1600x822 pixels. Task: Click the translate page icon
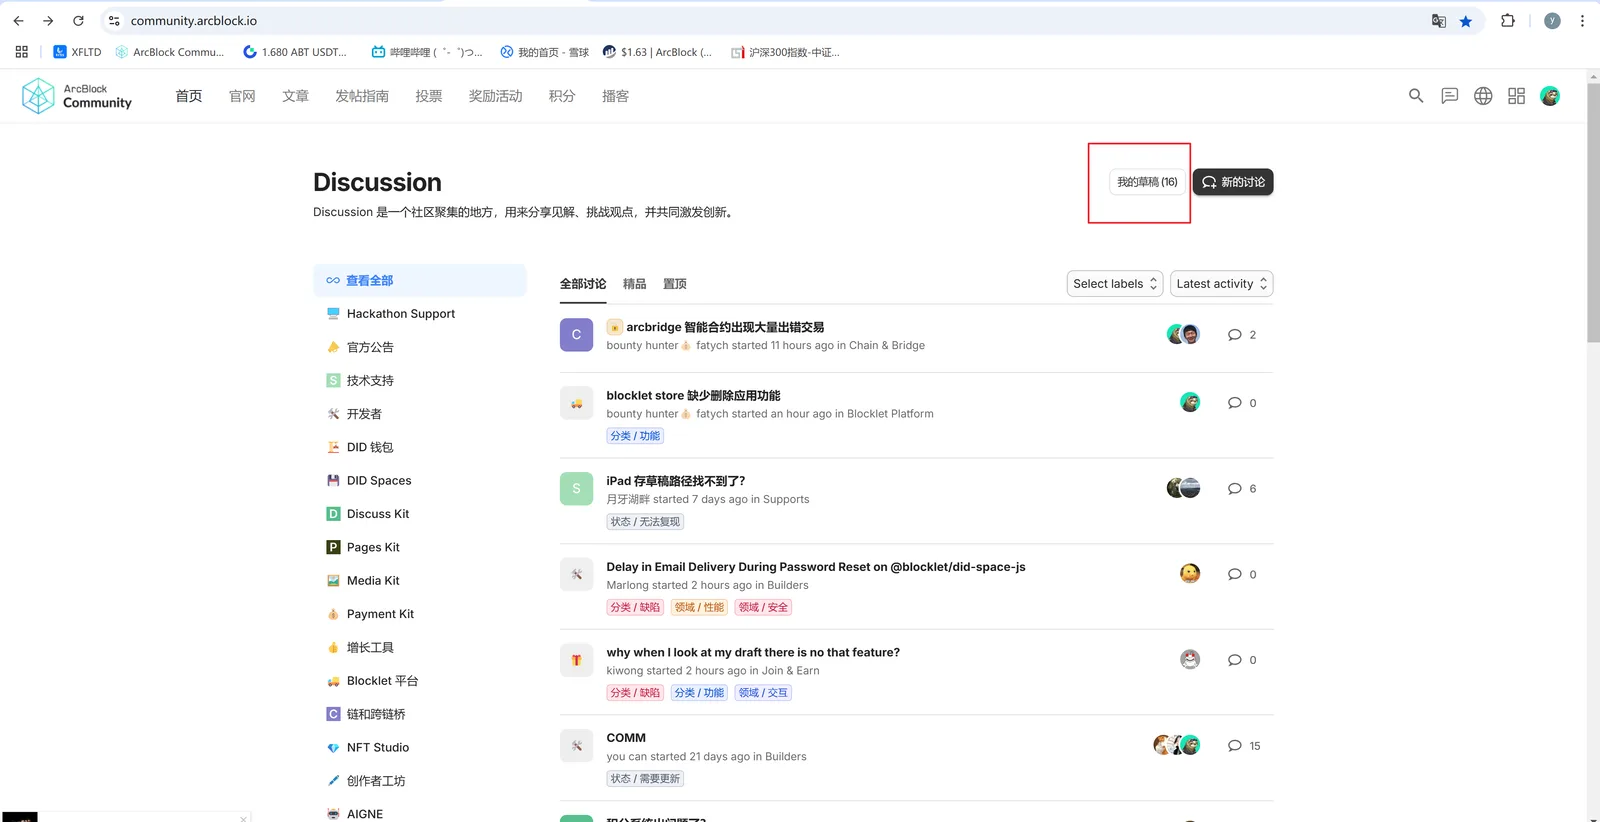[1439, 21]
